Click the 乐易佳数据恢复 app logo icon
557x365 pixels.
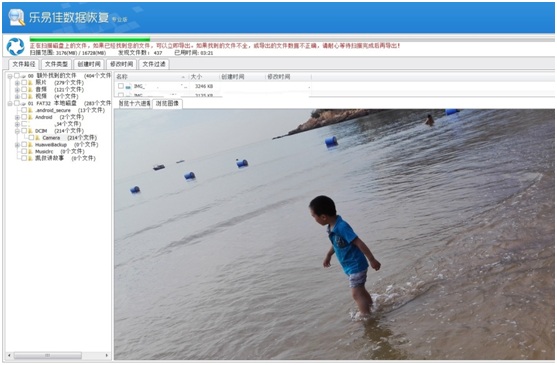[x=16, y=17]
